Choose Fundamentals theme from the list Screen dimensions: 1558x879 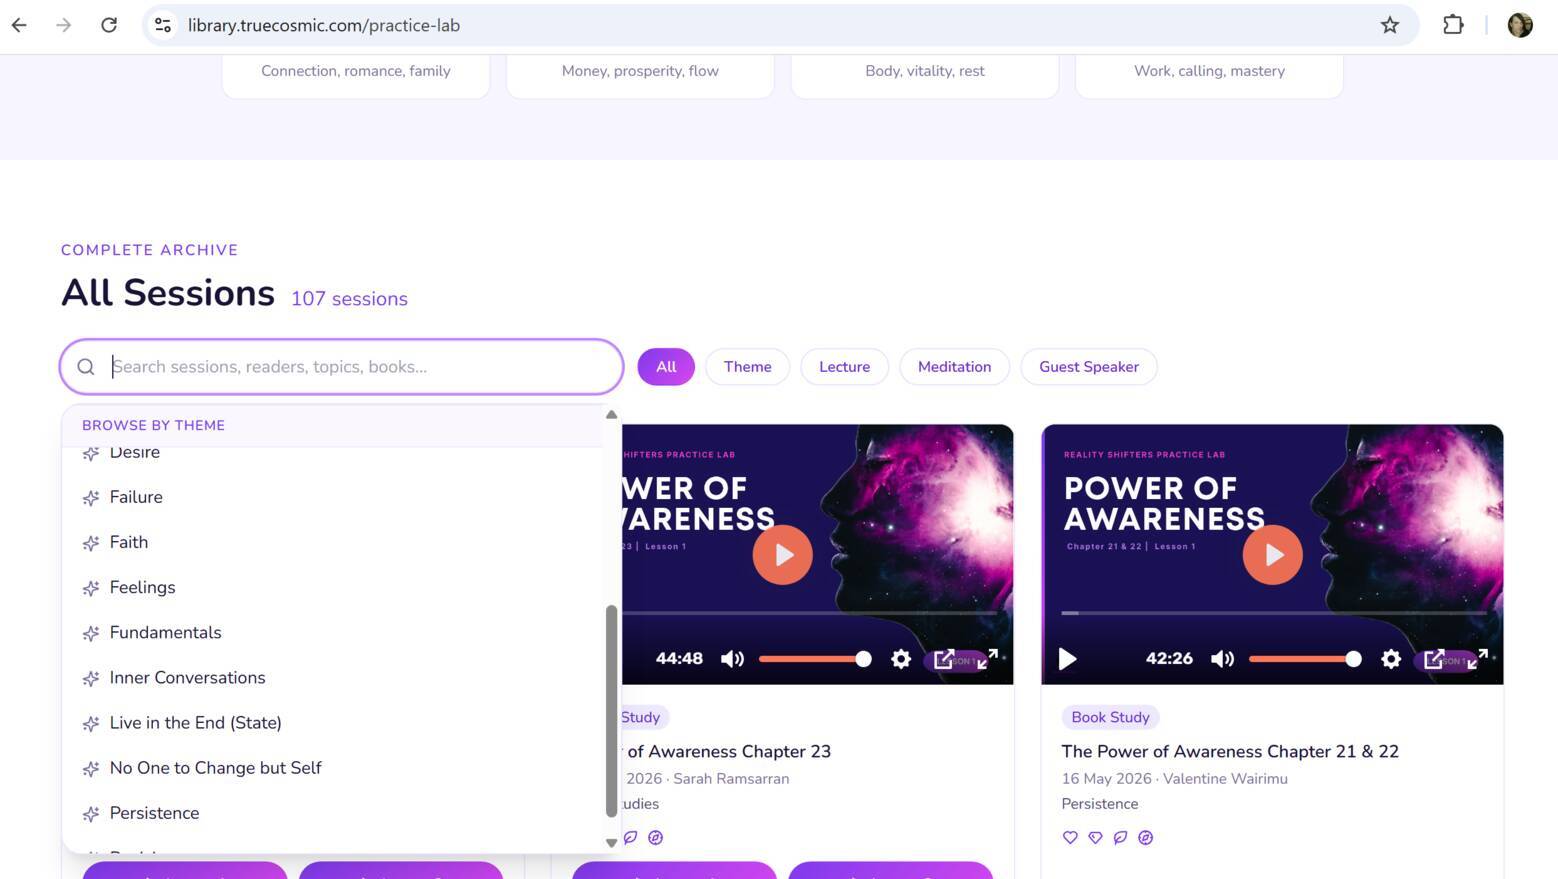point(334,632)
